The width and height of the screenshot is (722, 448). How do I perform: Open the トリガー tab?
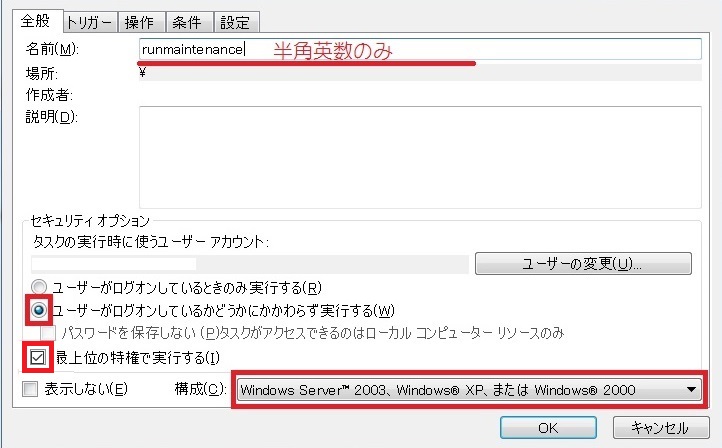[89, 23]
